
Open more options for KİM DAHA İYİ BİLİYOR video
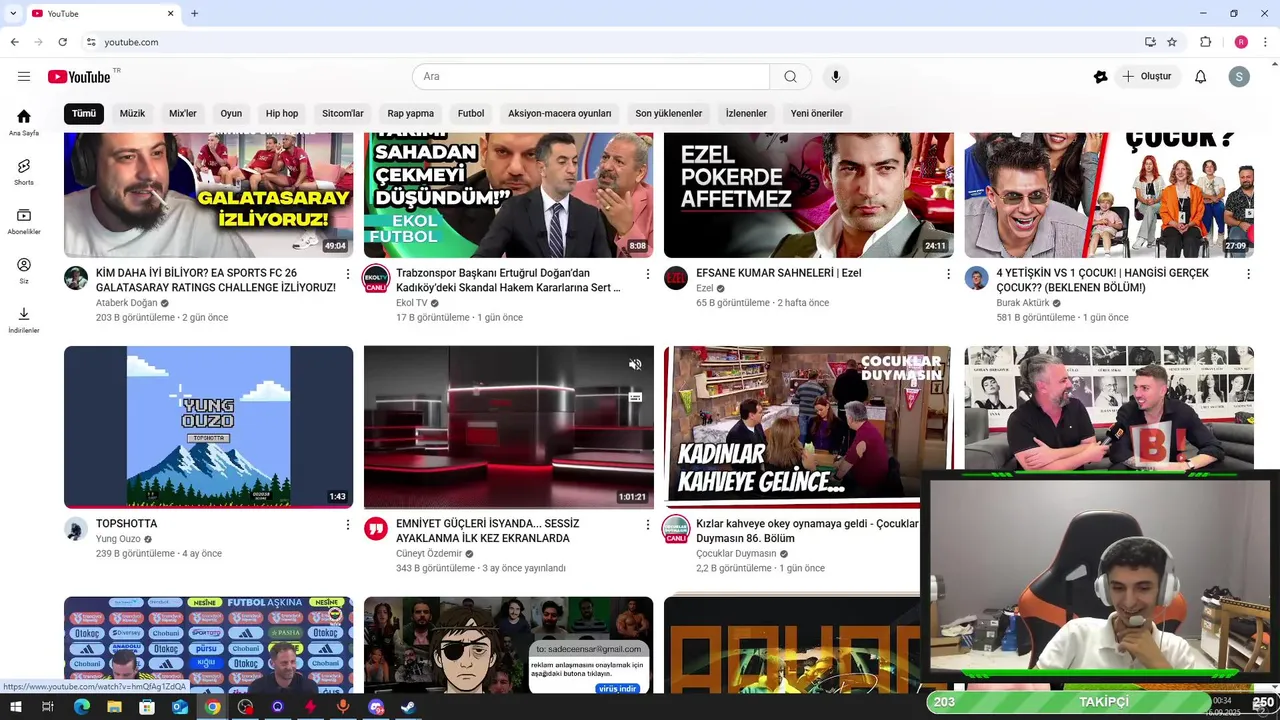pos(348,274)
